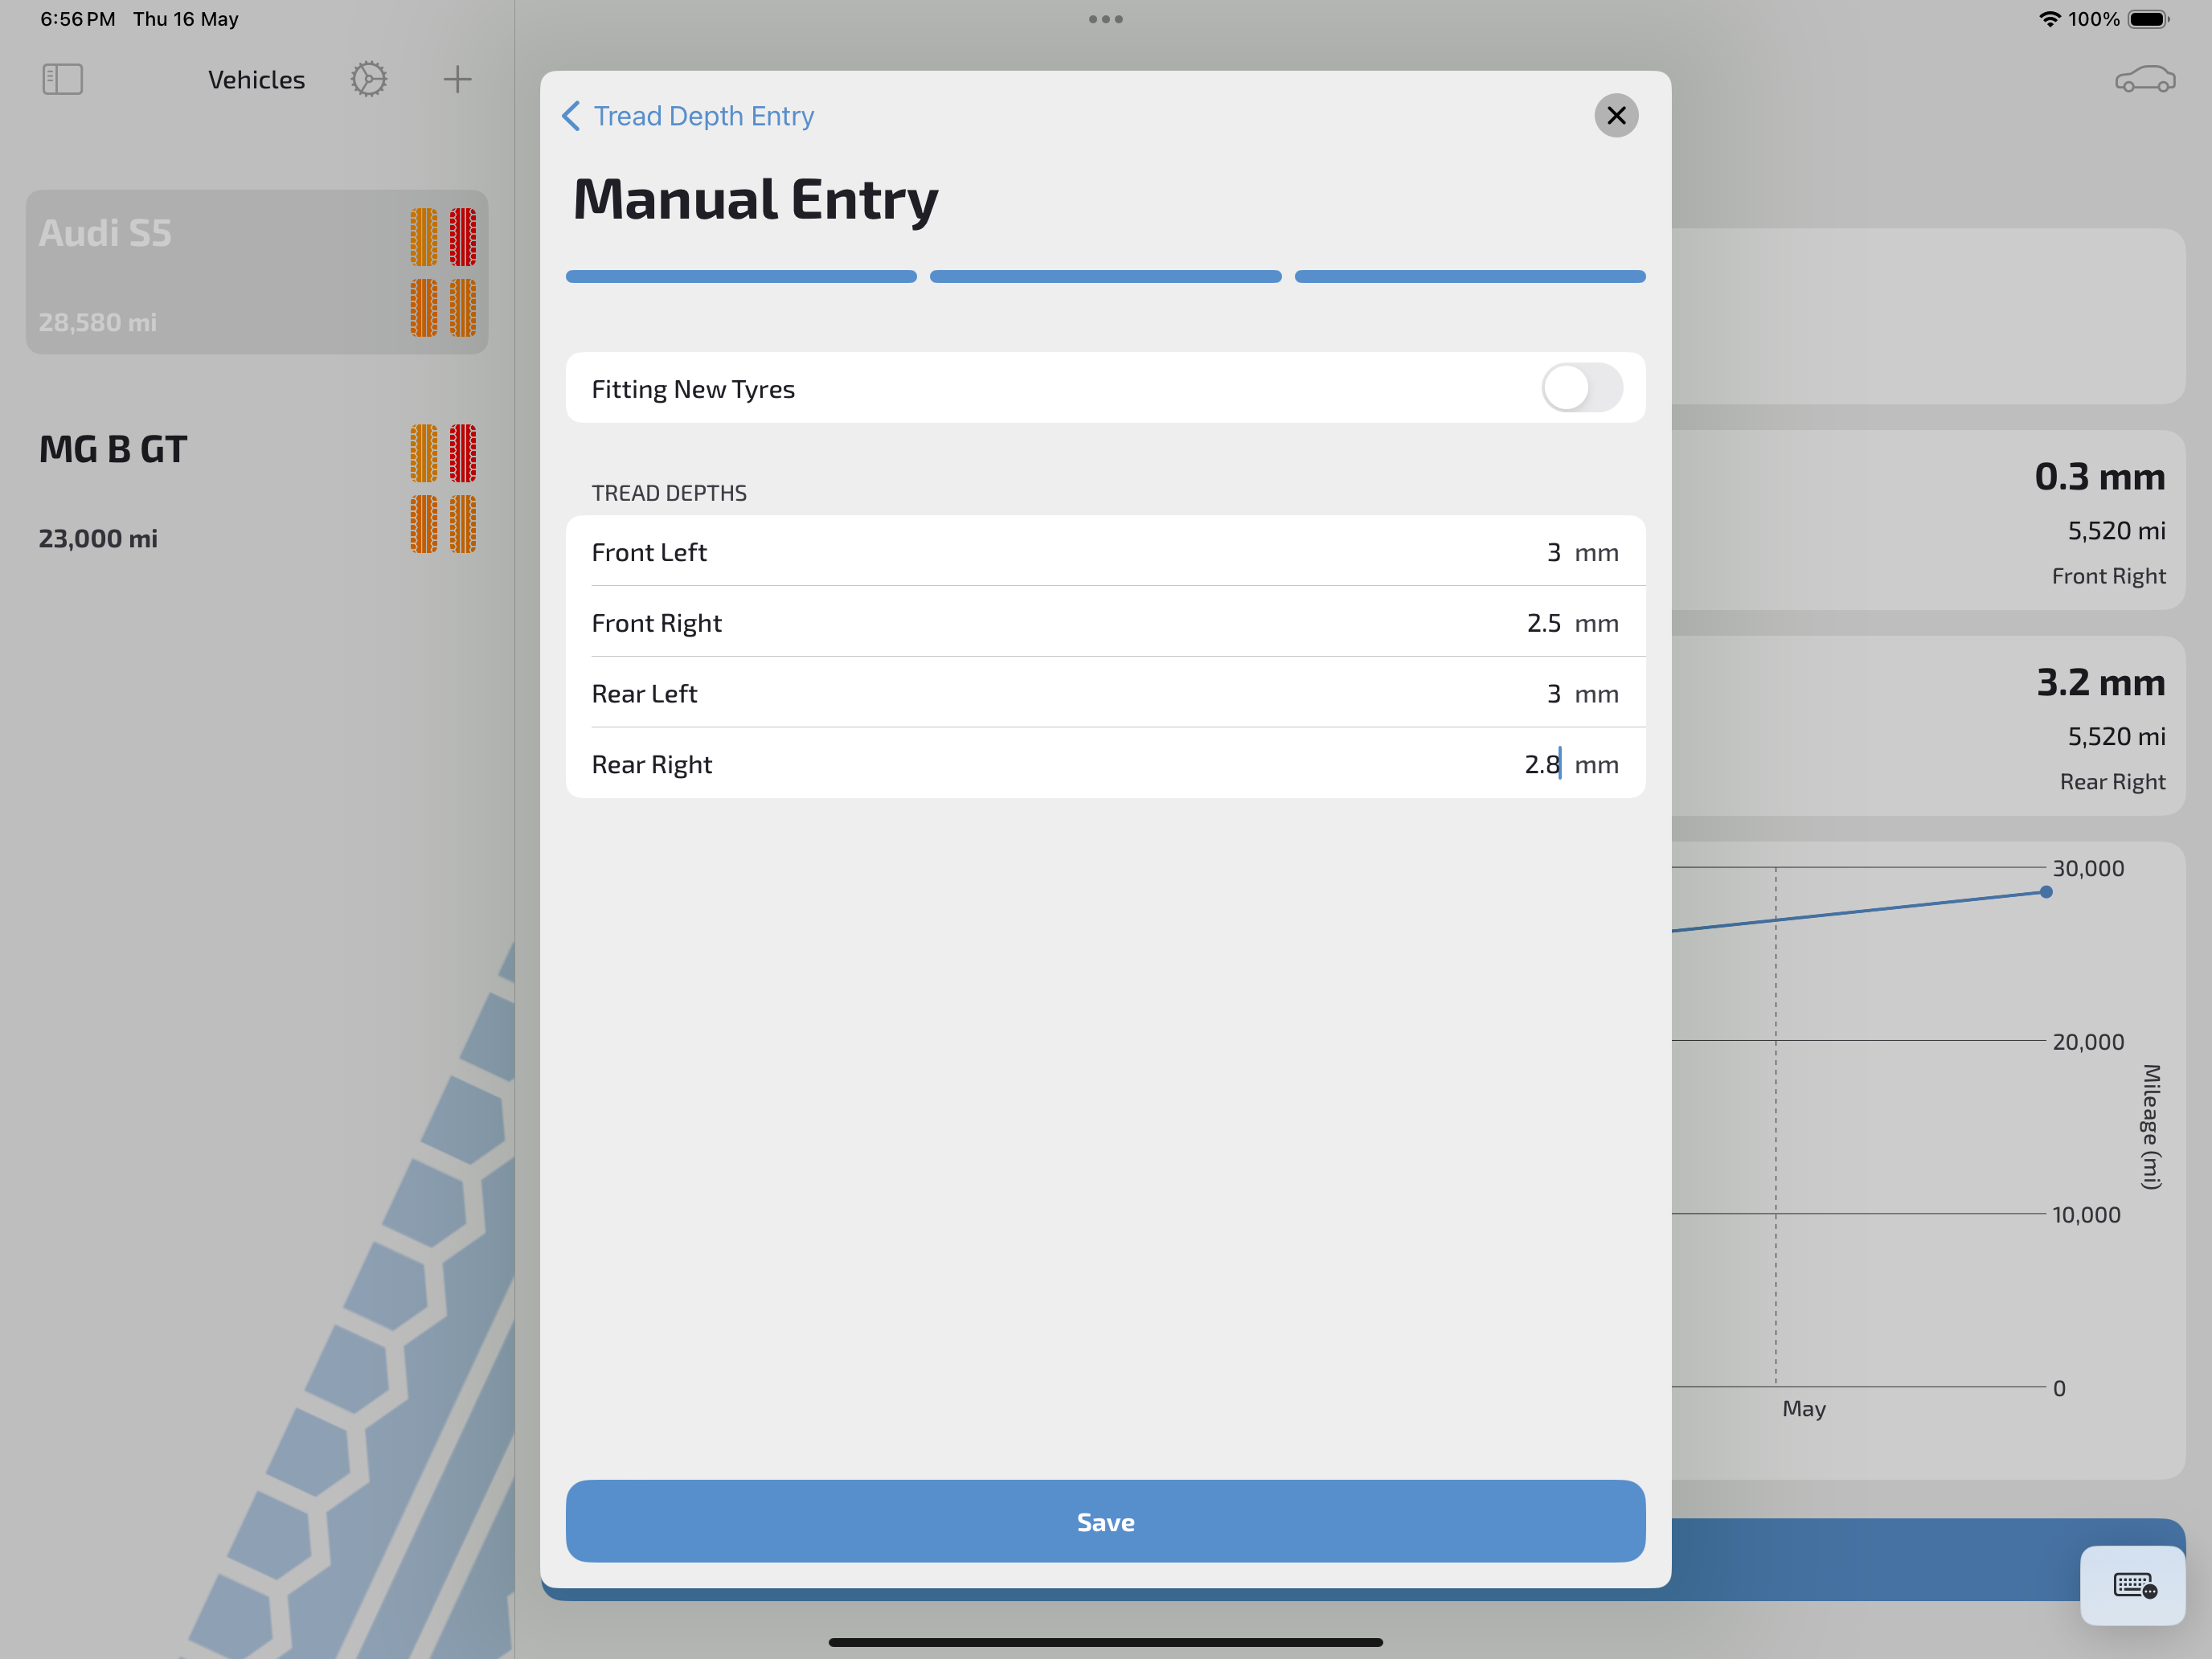Click Audi S5 rear right tyre icon
This screenshot has height=1659, width=2212.
(x=462, y=307)
